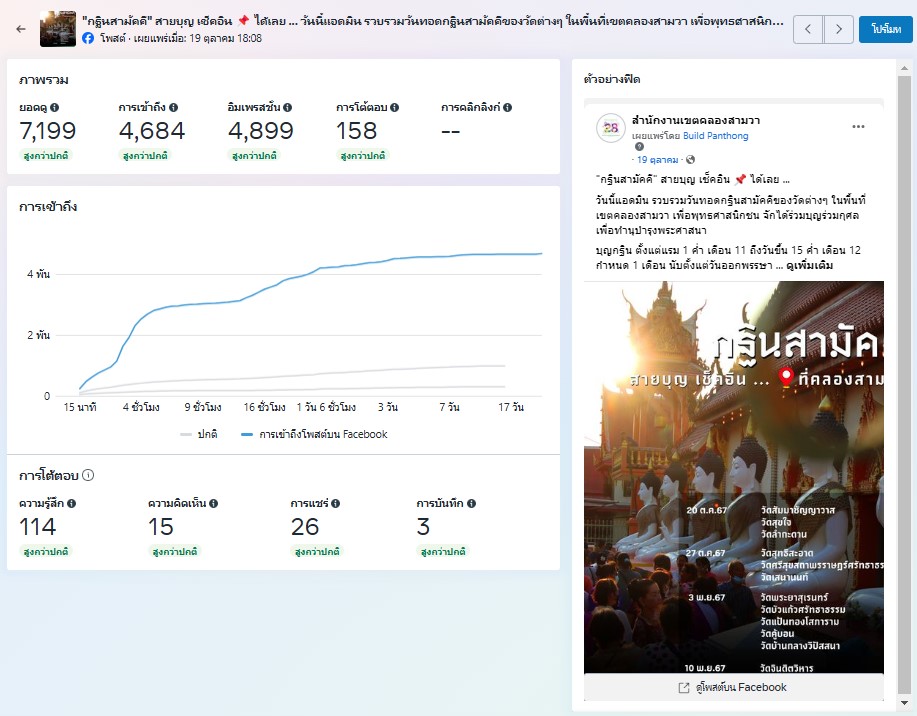Click ดูโพสต์บน Facebook button
Screen dimensions: 917x716
[x=732, y=687]
